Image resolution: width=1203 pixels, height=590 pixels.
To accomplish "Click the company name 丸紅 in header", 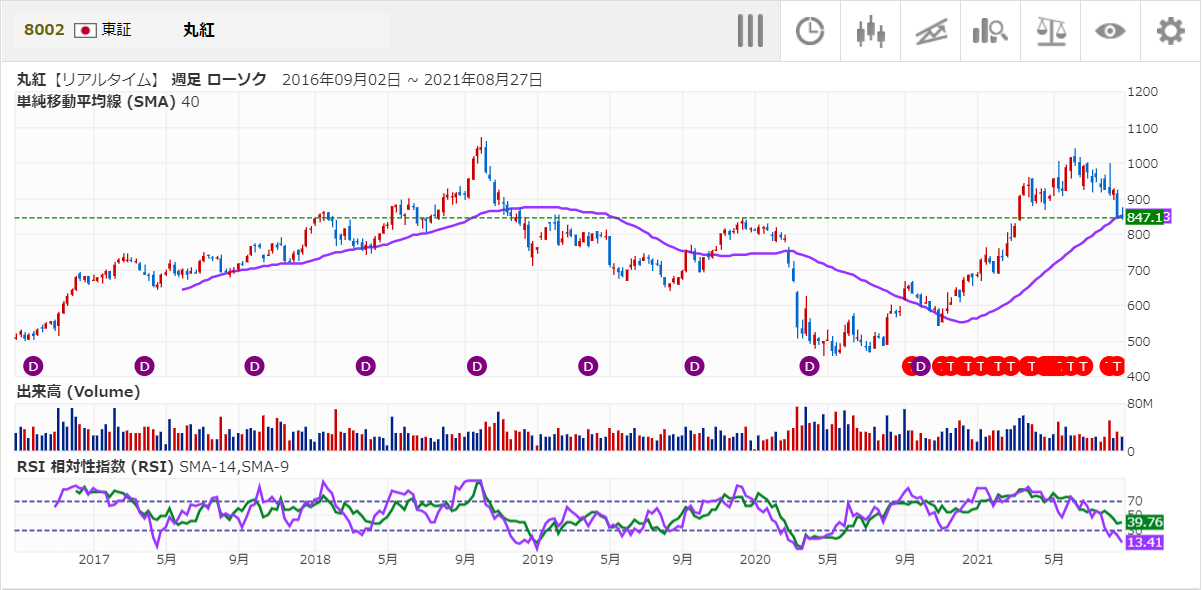I will (198, 30).
